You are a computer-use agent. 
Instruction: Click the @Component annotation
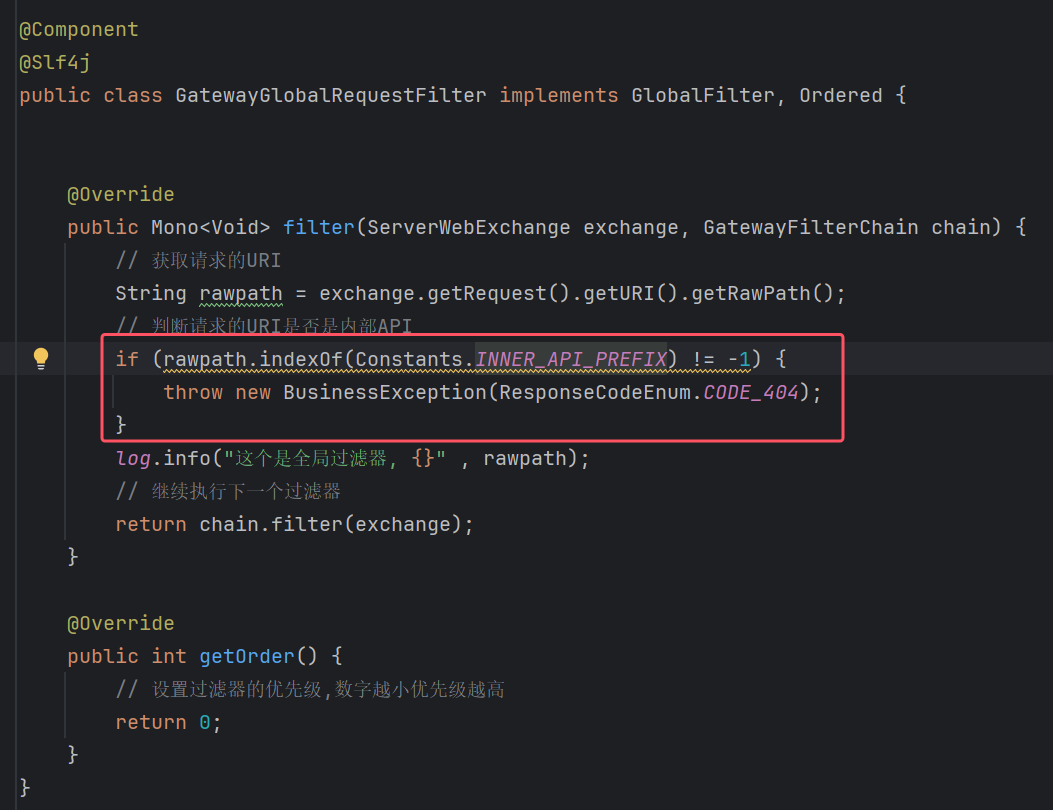click(x=79, y=30)
